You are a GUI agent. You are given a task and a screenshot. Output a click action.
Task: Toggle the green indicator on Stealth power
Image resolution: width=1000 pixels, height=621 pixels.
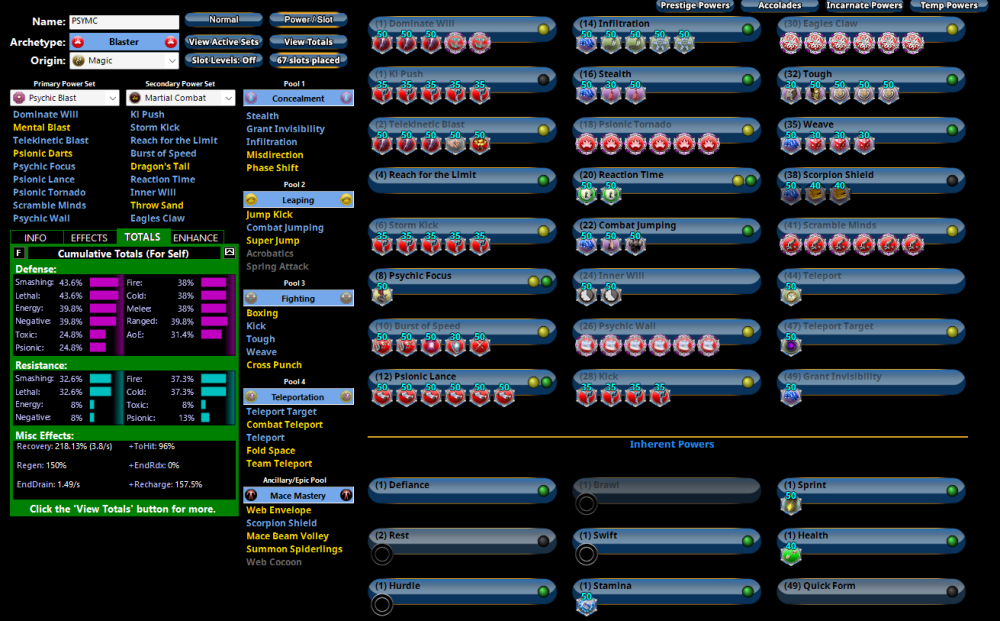[x=747, y=79]
